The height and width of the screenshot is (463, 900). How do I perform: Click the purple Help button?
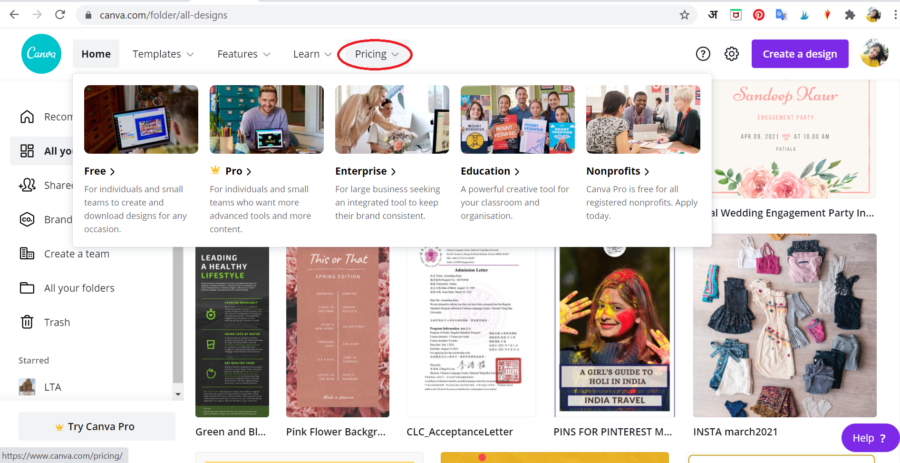pos(869,438)
